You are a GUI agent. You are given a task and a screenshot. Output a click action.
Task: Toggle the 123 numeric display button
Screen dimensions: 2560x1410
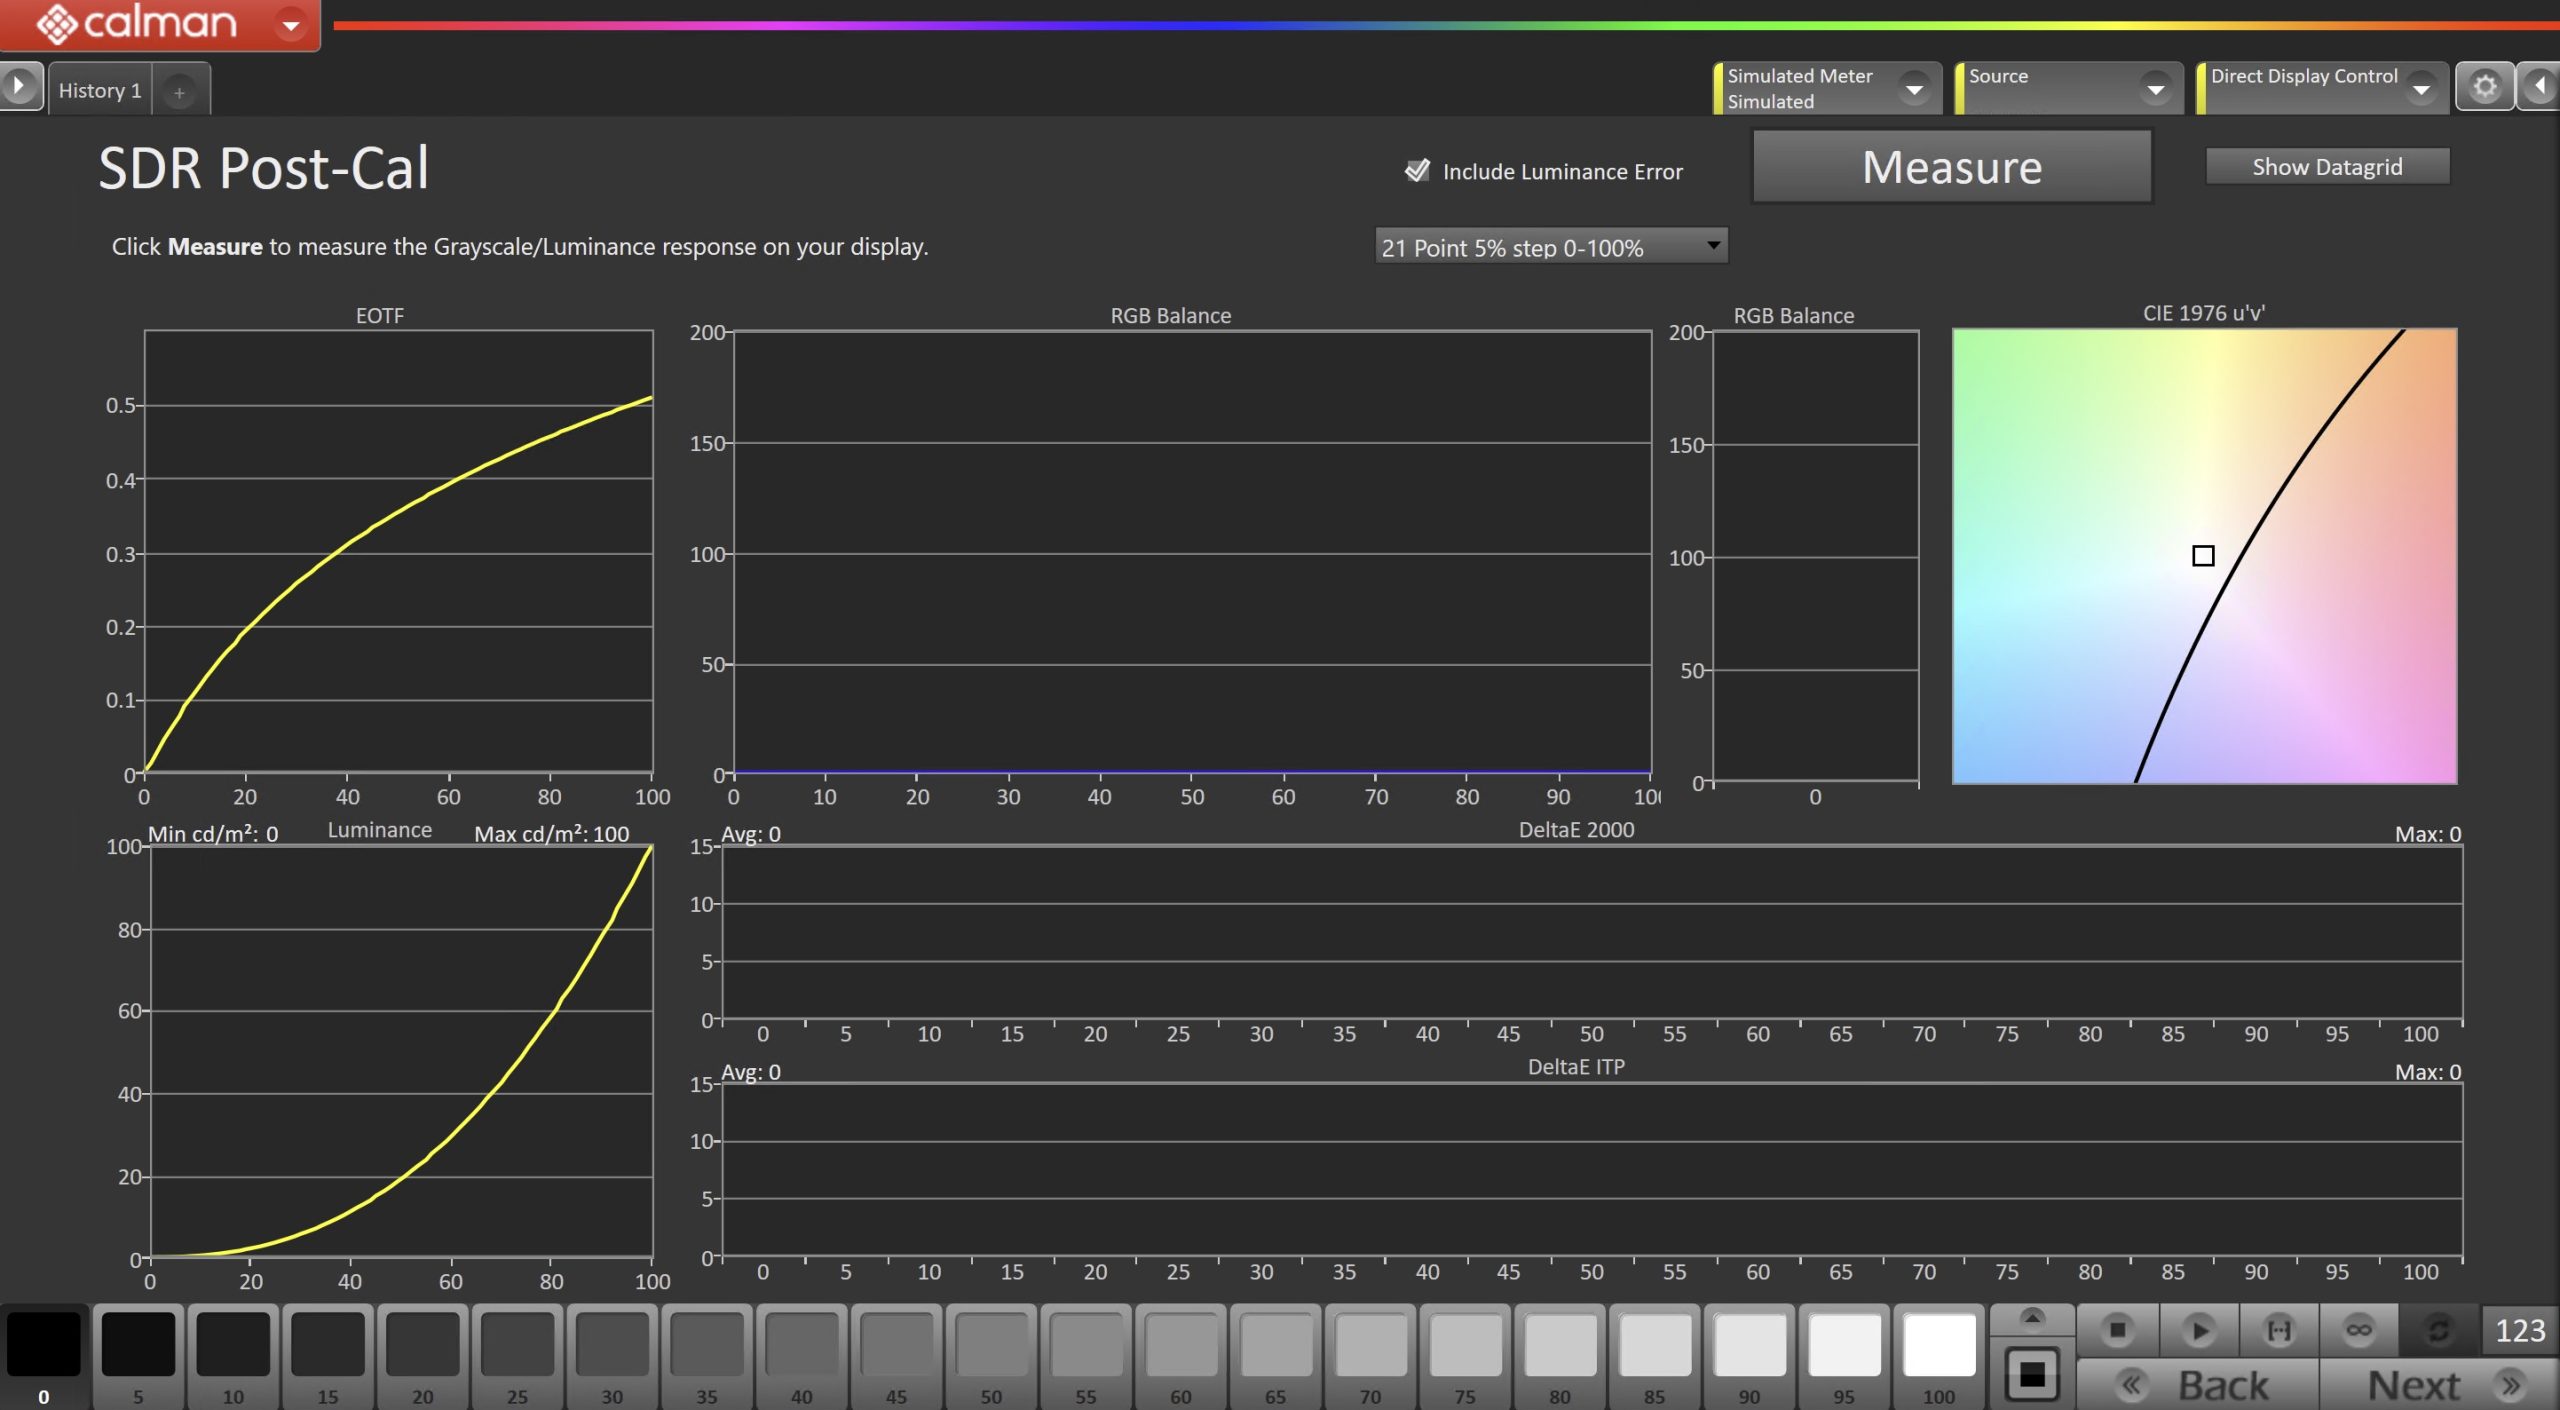[x=2519, y=1330]
